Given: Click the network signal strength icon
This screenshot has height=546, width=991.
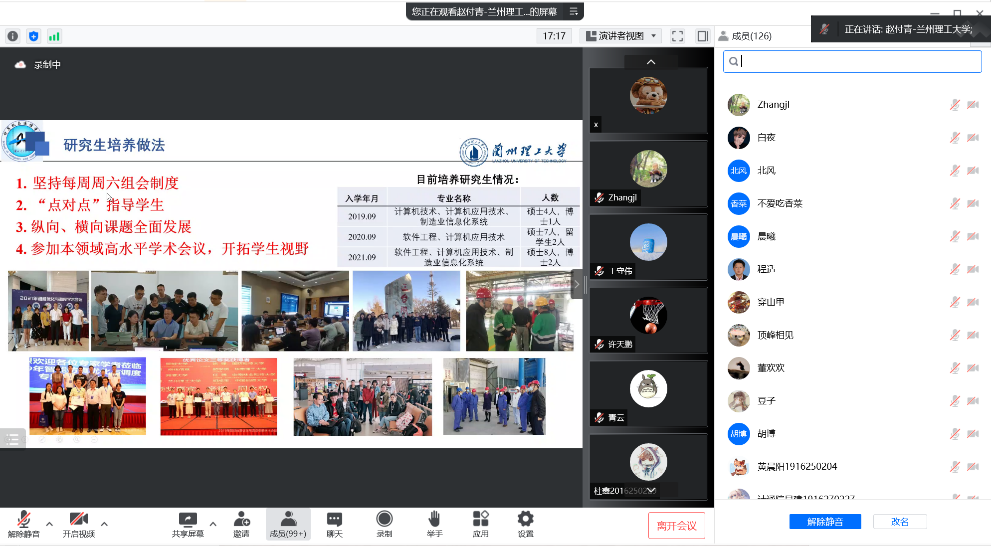Looking at the screenshot, I should tap(54, 36).
